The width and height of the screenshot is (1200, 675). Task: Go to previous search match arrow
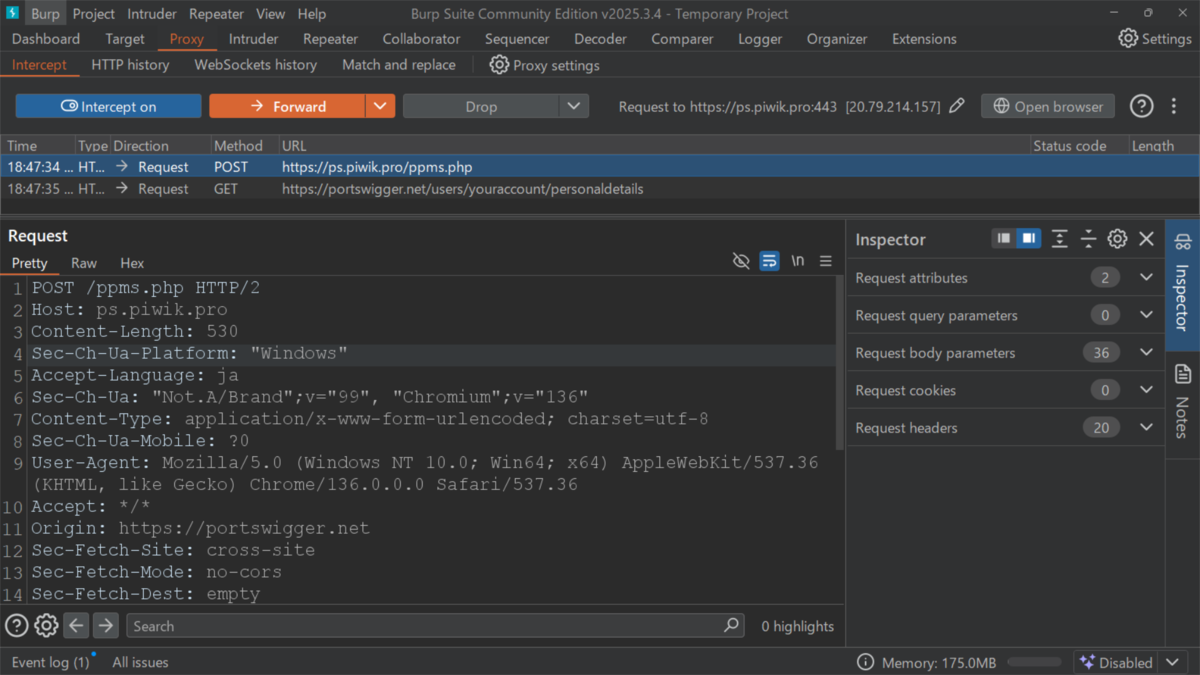coord(76,626)
